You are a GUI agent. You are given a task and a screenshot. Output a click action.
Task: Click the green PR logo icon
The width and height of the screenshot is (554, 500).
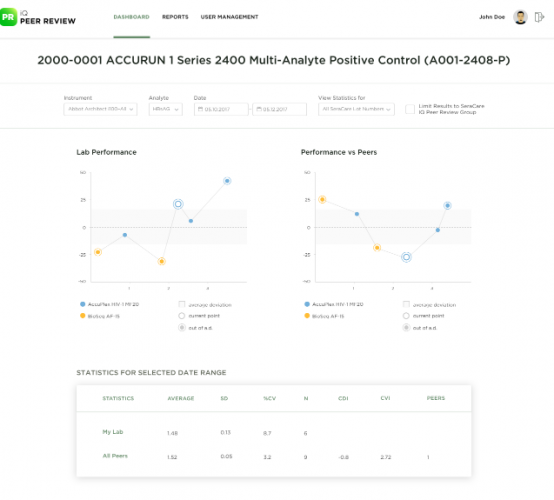[x=8, y=17]
